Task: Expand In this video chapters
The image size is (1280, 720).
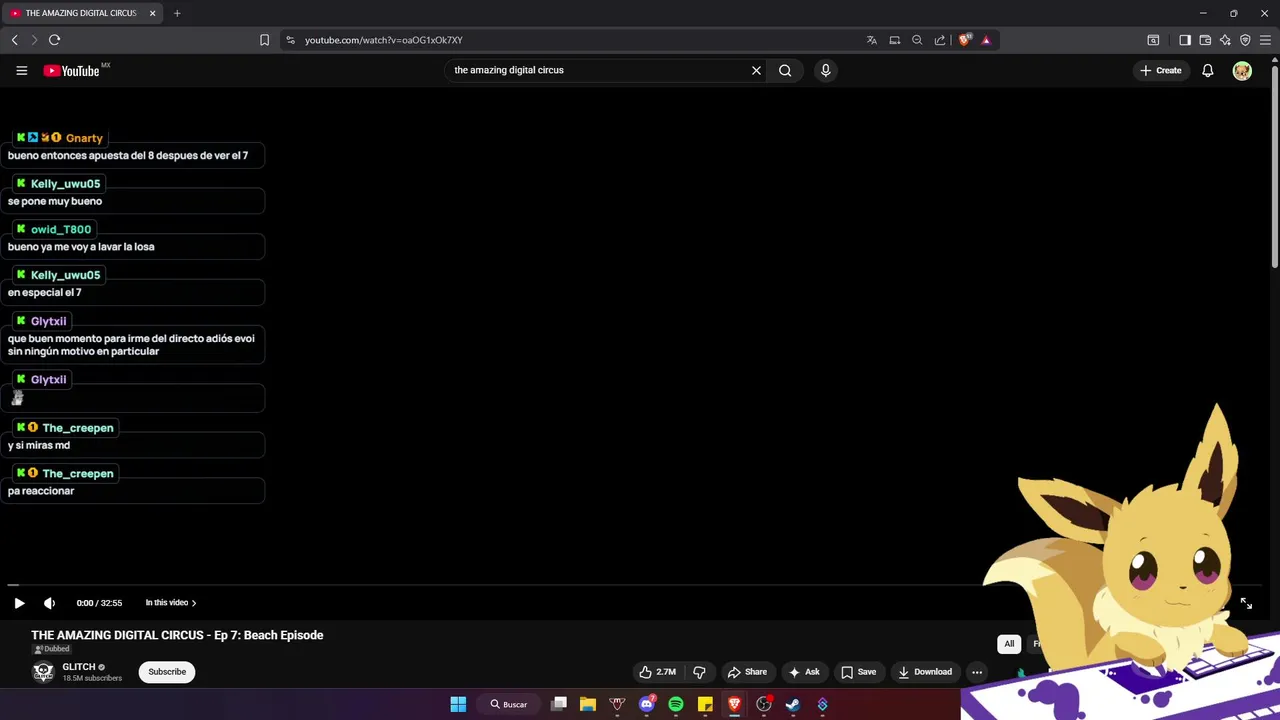Action: coord(170,603)
